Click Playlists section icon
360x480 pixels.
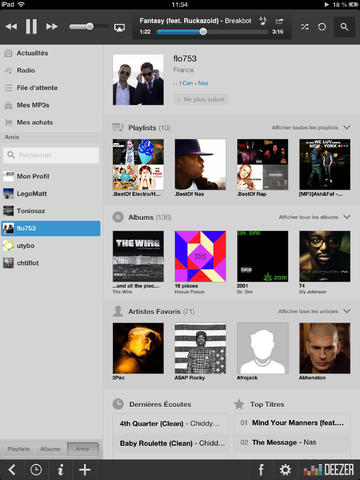tap(118, 127)
